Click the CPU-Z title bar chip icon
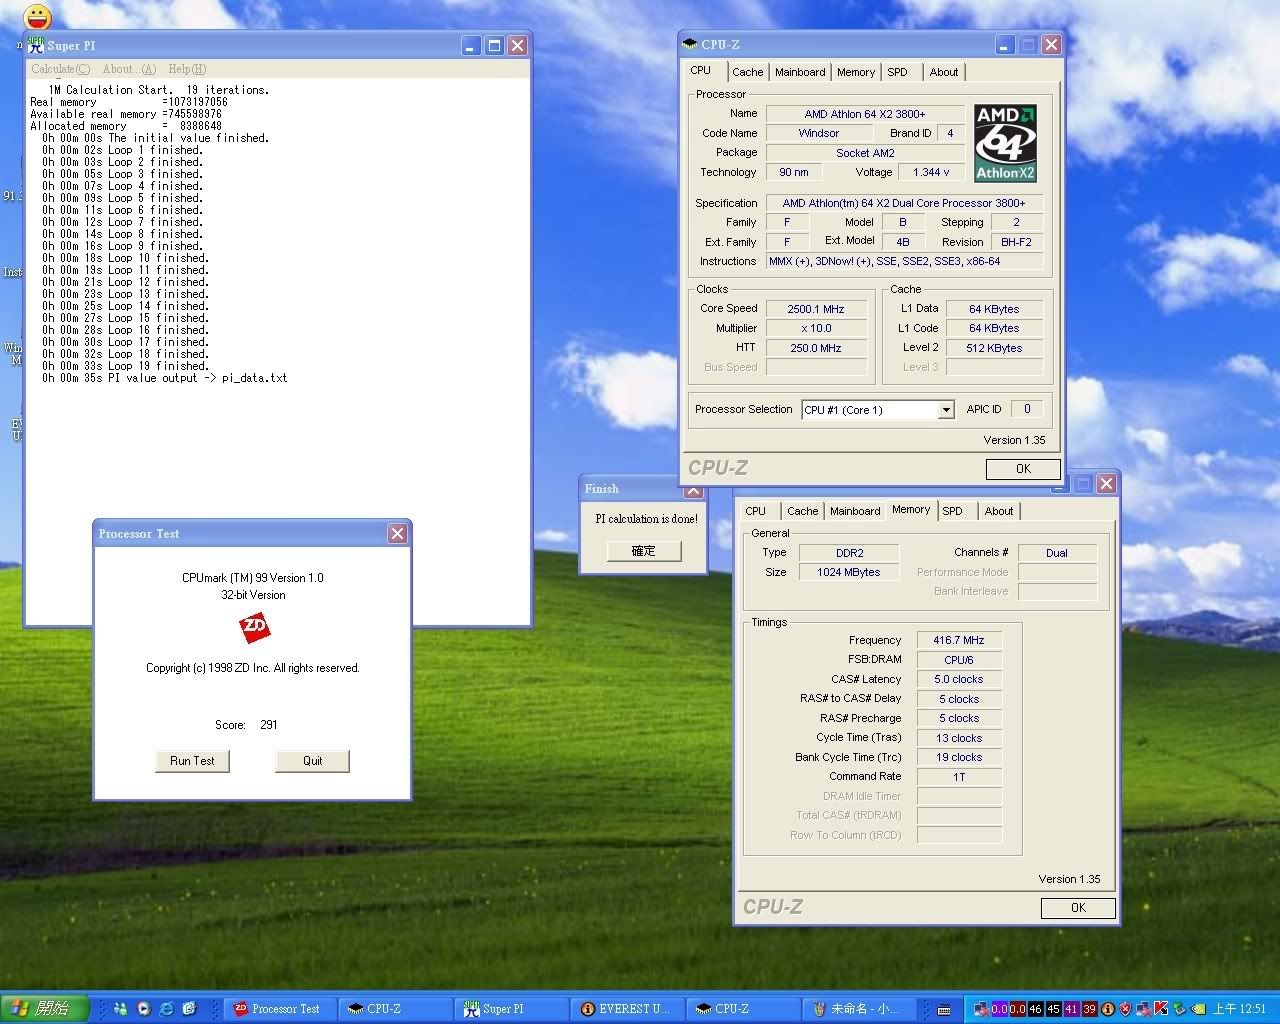Screen dimensions: 1280x1024 point(690,44)
